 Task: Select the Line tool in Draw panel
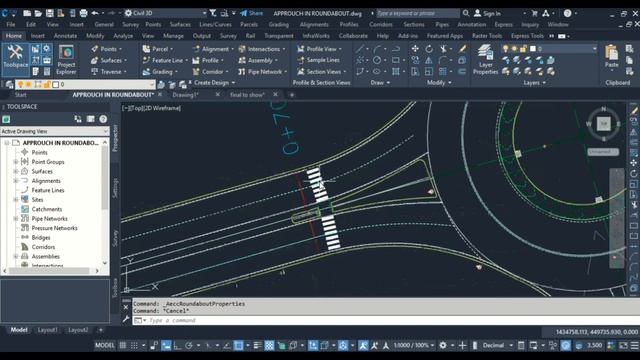(x=359, y=49)
